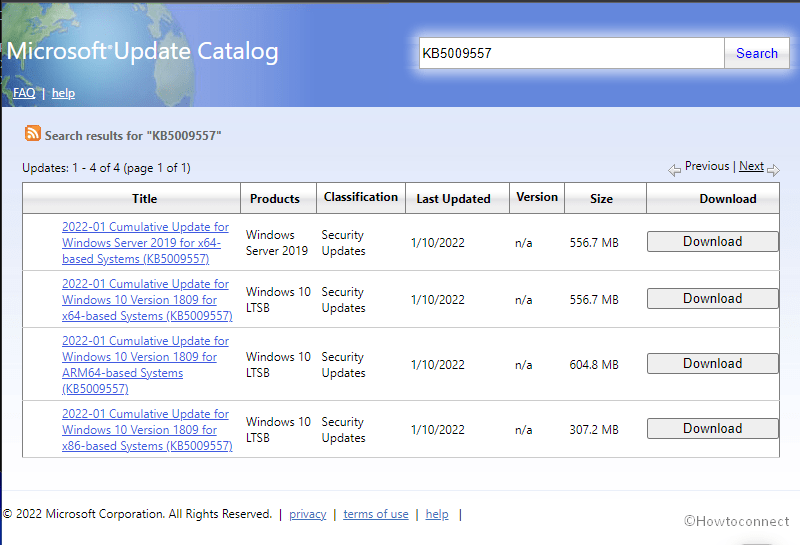Open the privacy link in footer
800x545 pixels.
(x=308, y=514)
